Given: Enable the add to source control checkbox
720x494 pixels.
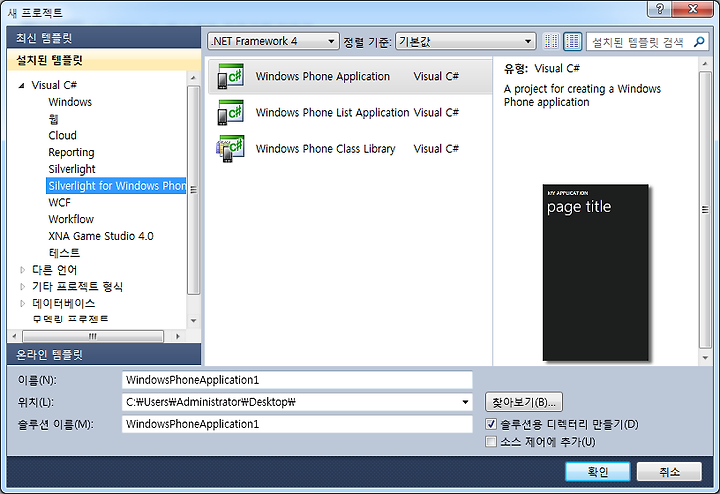Looking at the screenshot, I should tap(491, 442).
